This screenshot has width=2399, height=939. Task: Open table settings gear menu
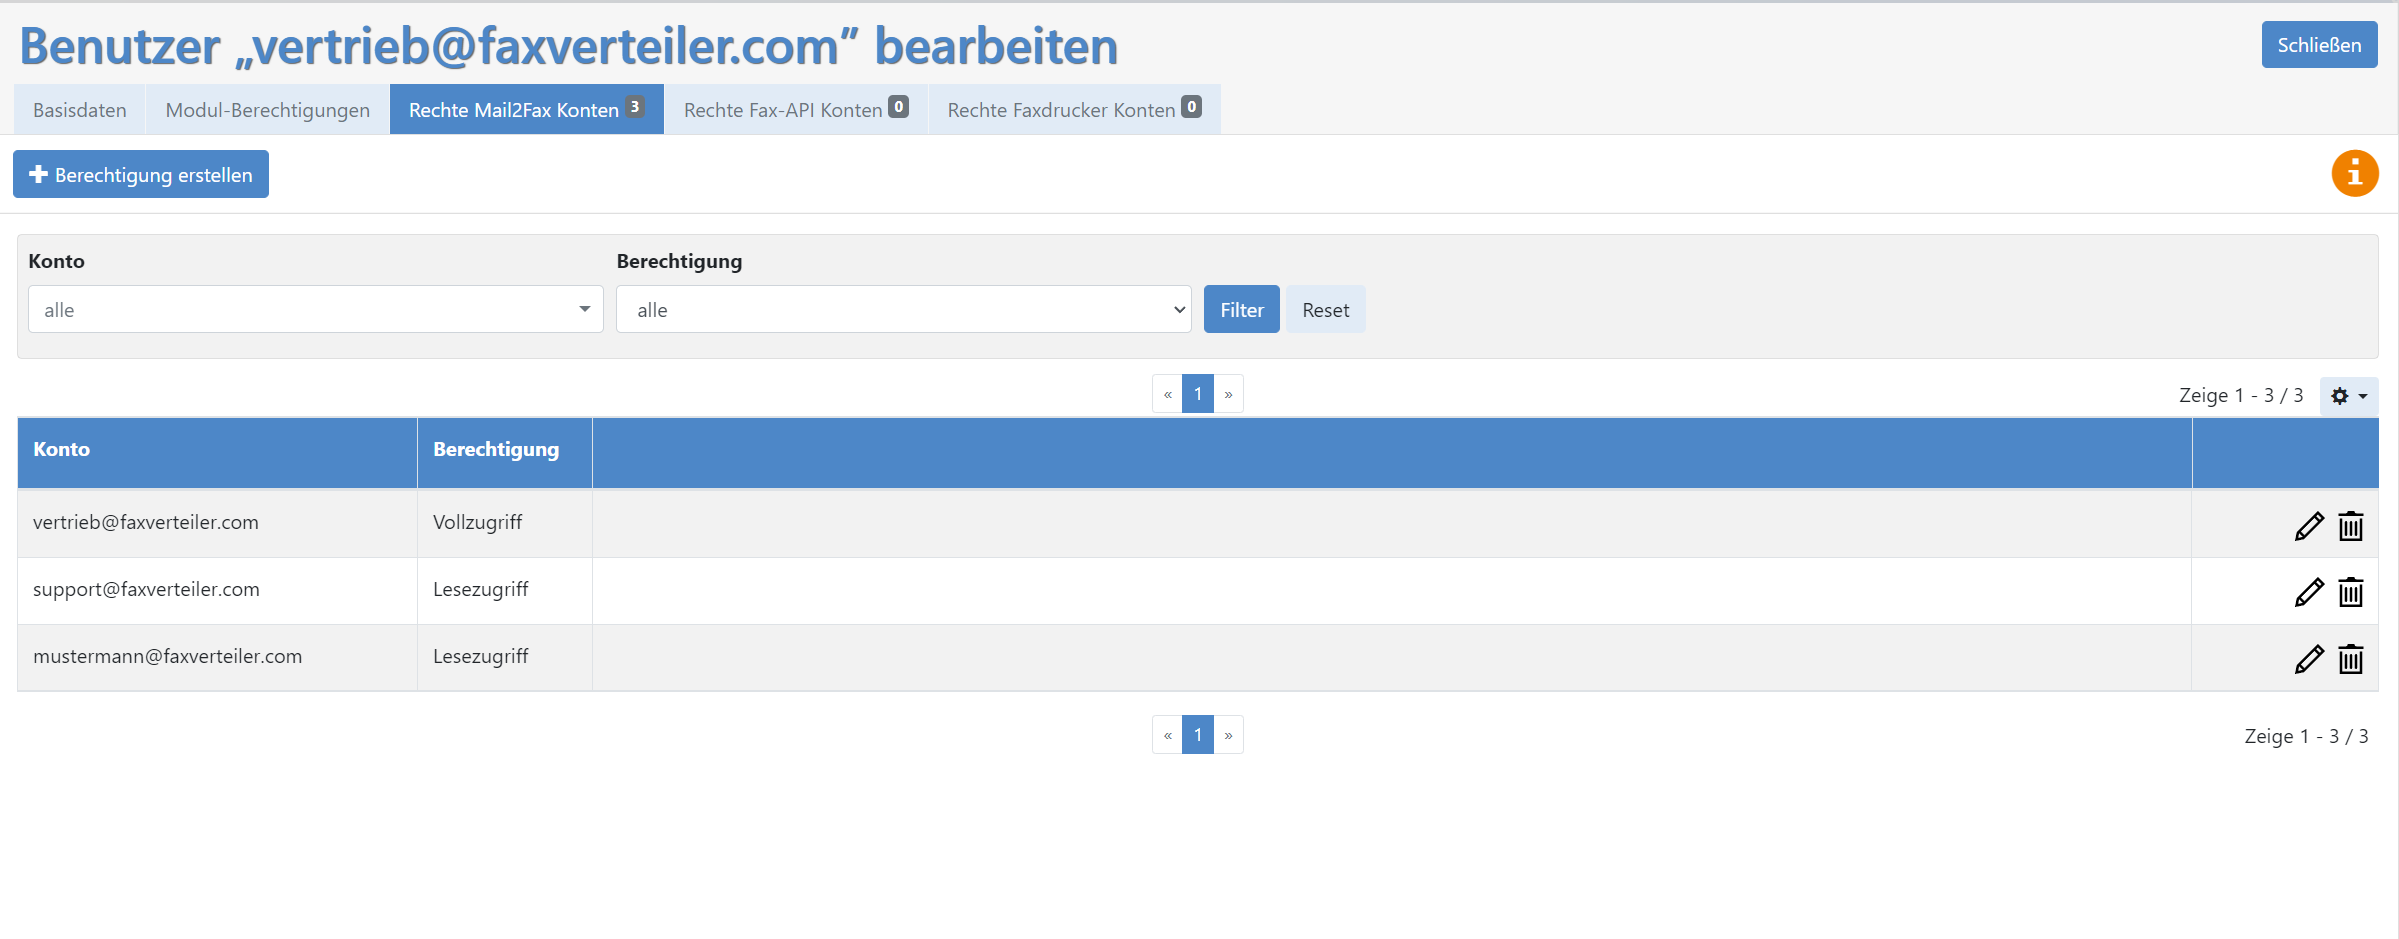pos(2348,396)
